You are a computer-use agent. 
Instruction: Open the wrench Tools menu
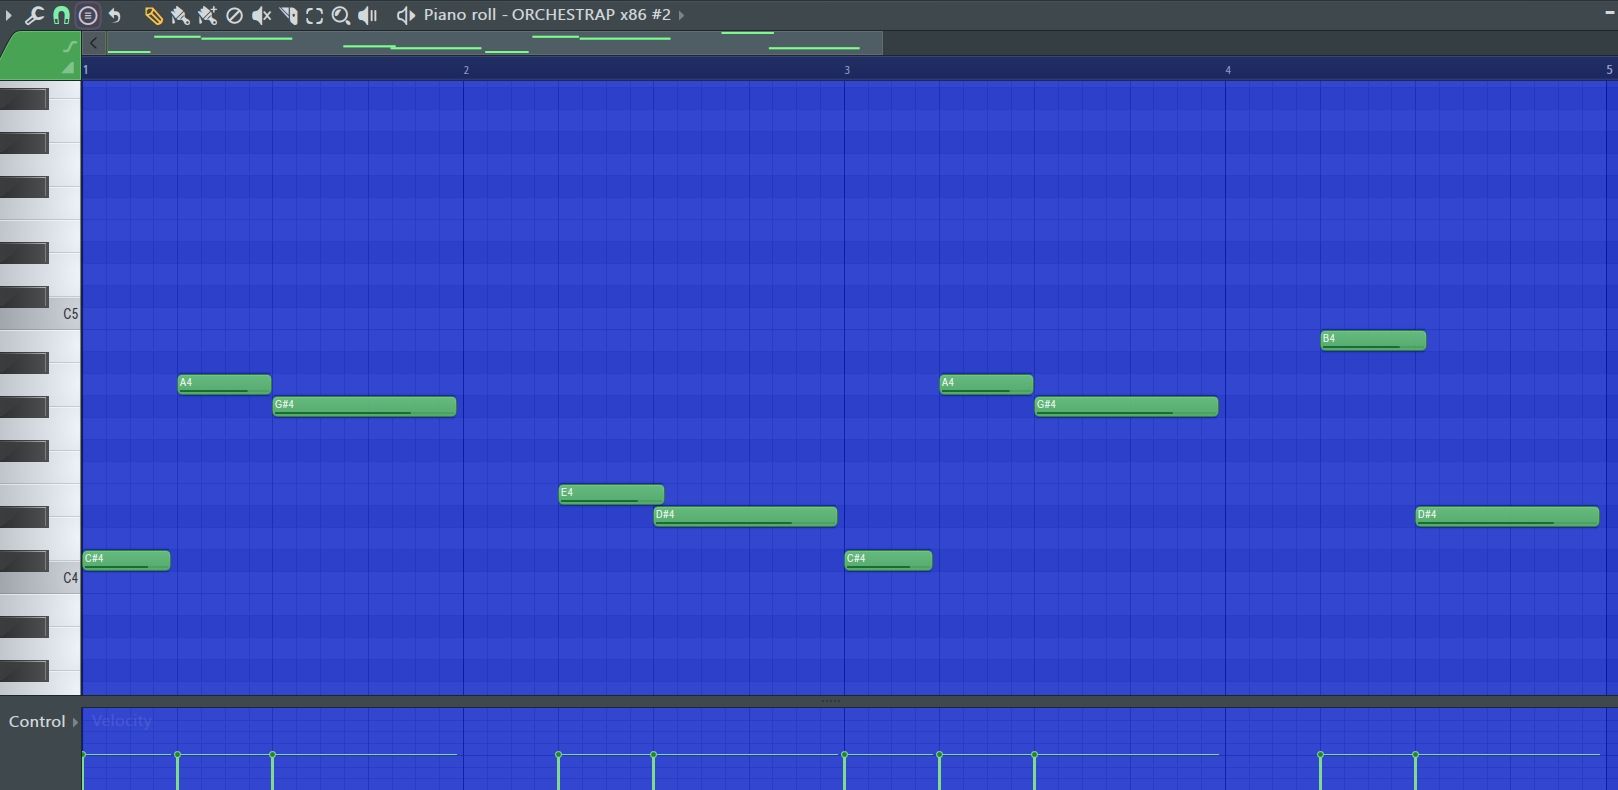[34, 15]
